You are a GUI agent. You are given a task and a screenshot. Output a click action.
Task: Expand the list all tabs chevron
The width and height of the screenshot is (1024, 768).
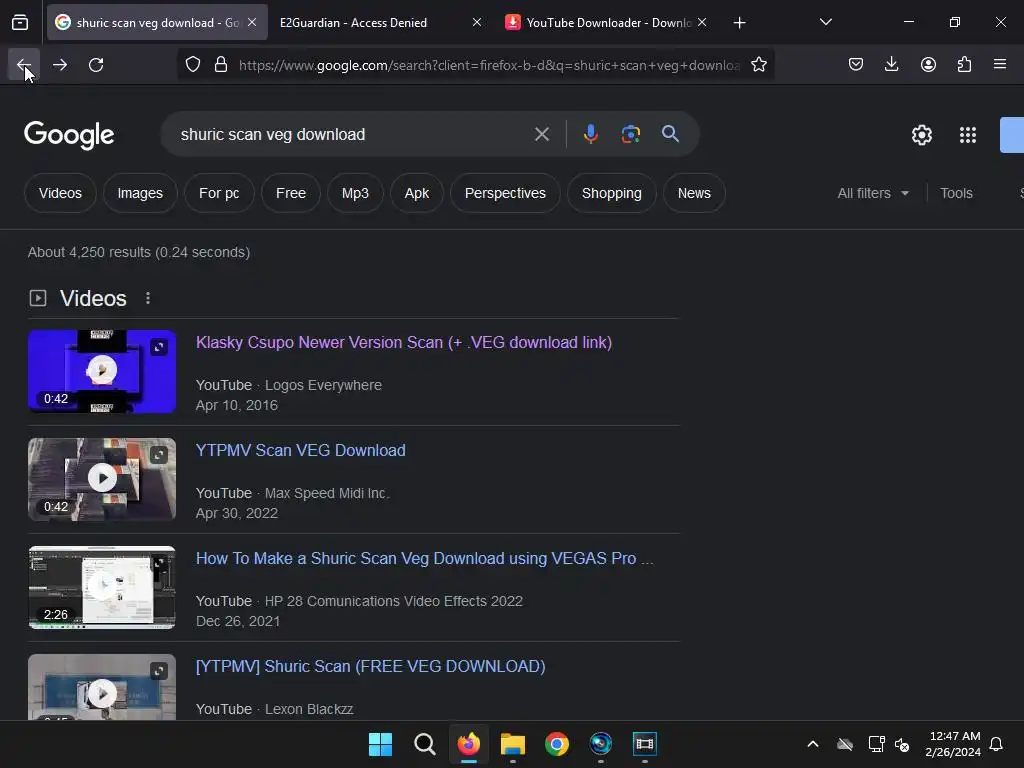(825, 23)
